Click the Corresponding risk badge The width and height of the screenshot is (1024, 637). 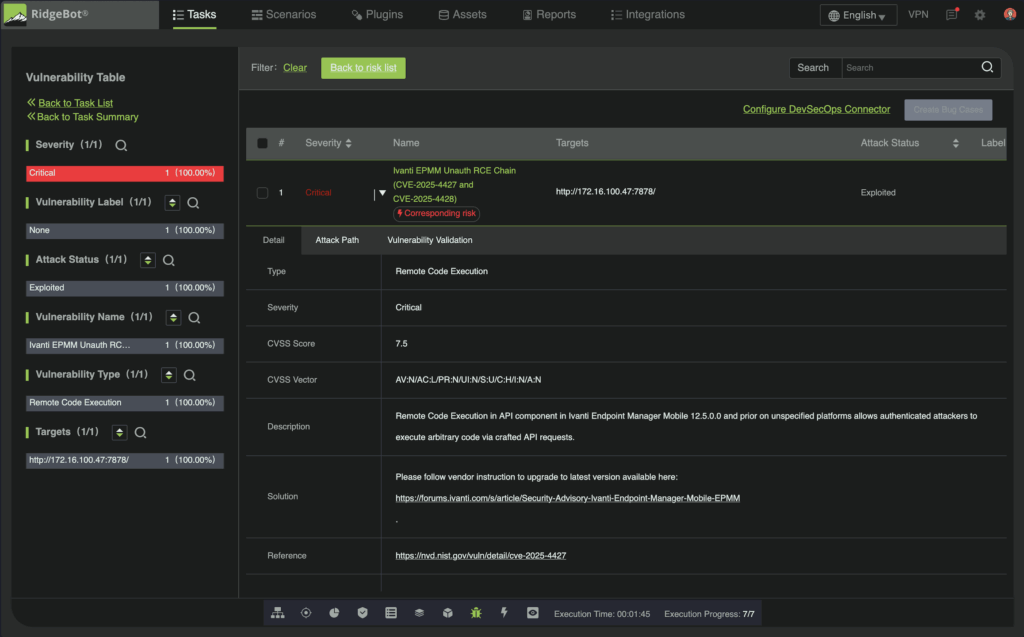point(436,214)
